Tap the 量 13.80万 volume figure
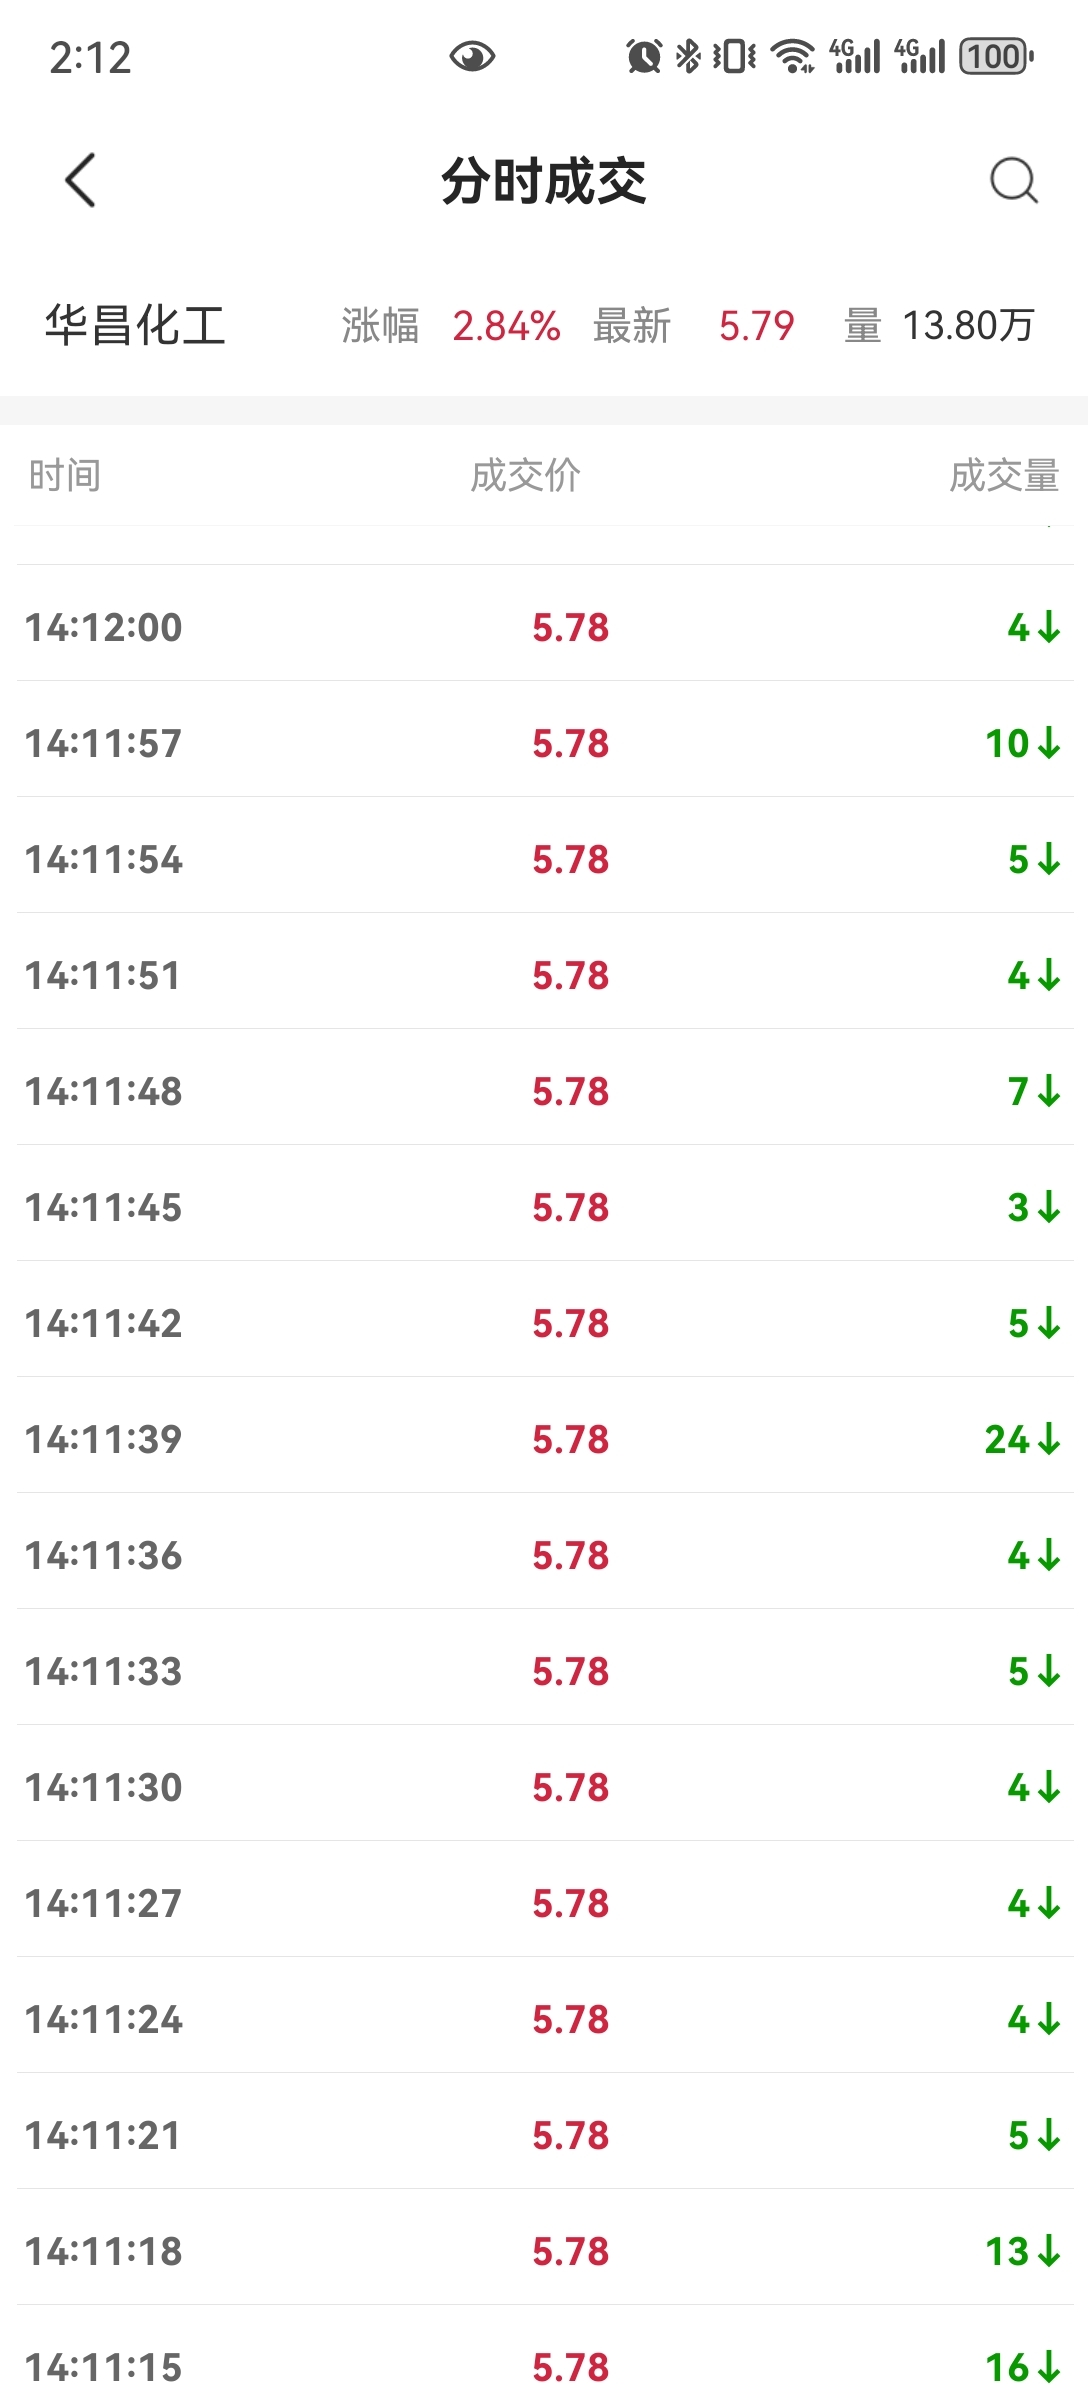1088x2400 pixels. pyautogui.click(x=968, y=326)
